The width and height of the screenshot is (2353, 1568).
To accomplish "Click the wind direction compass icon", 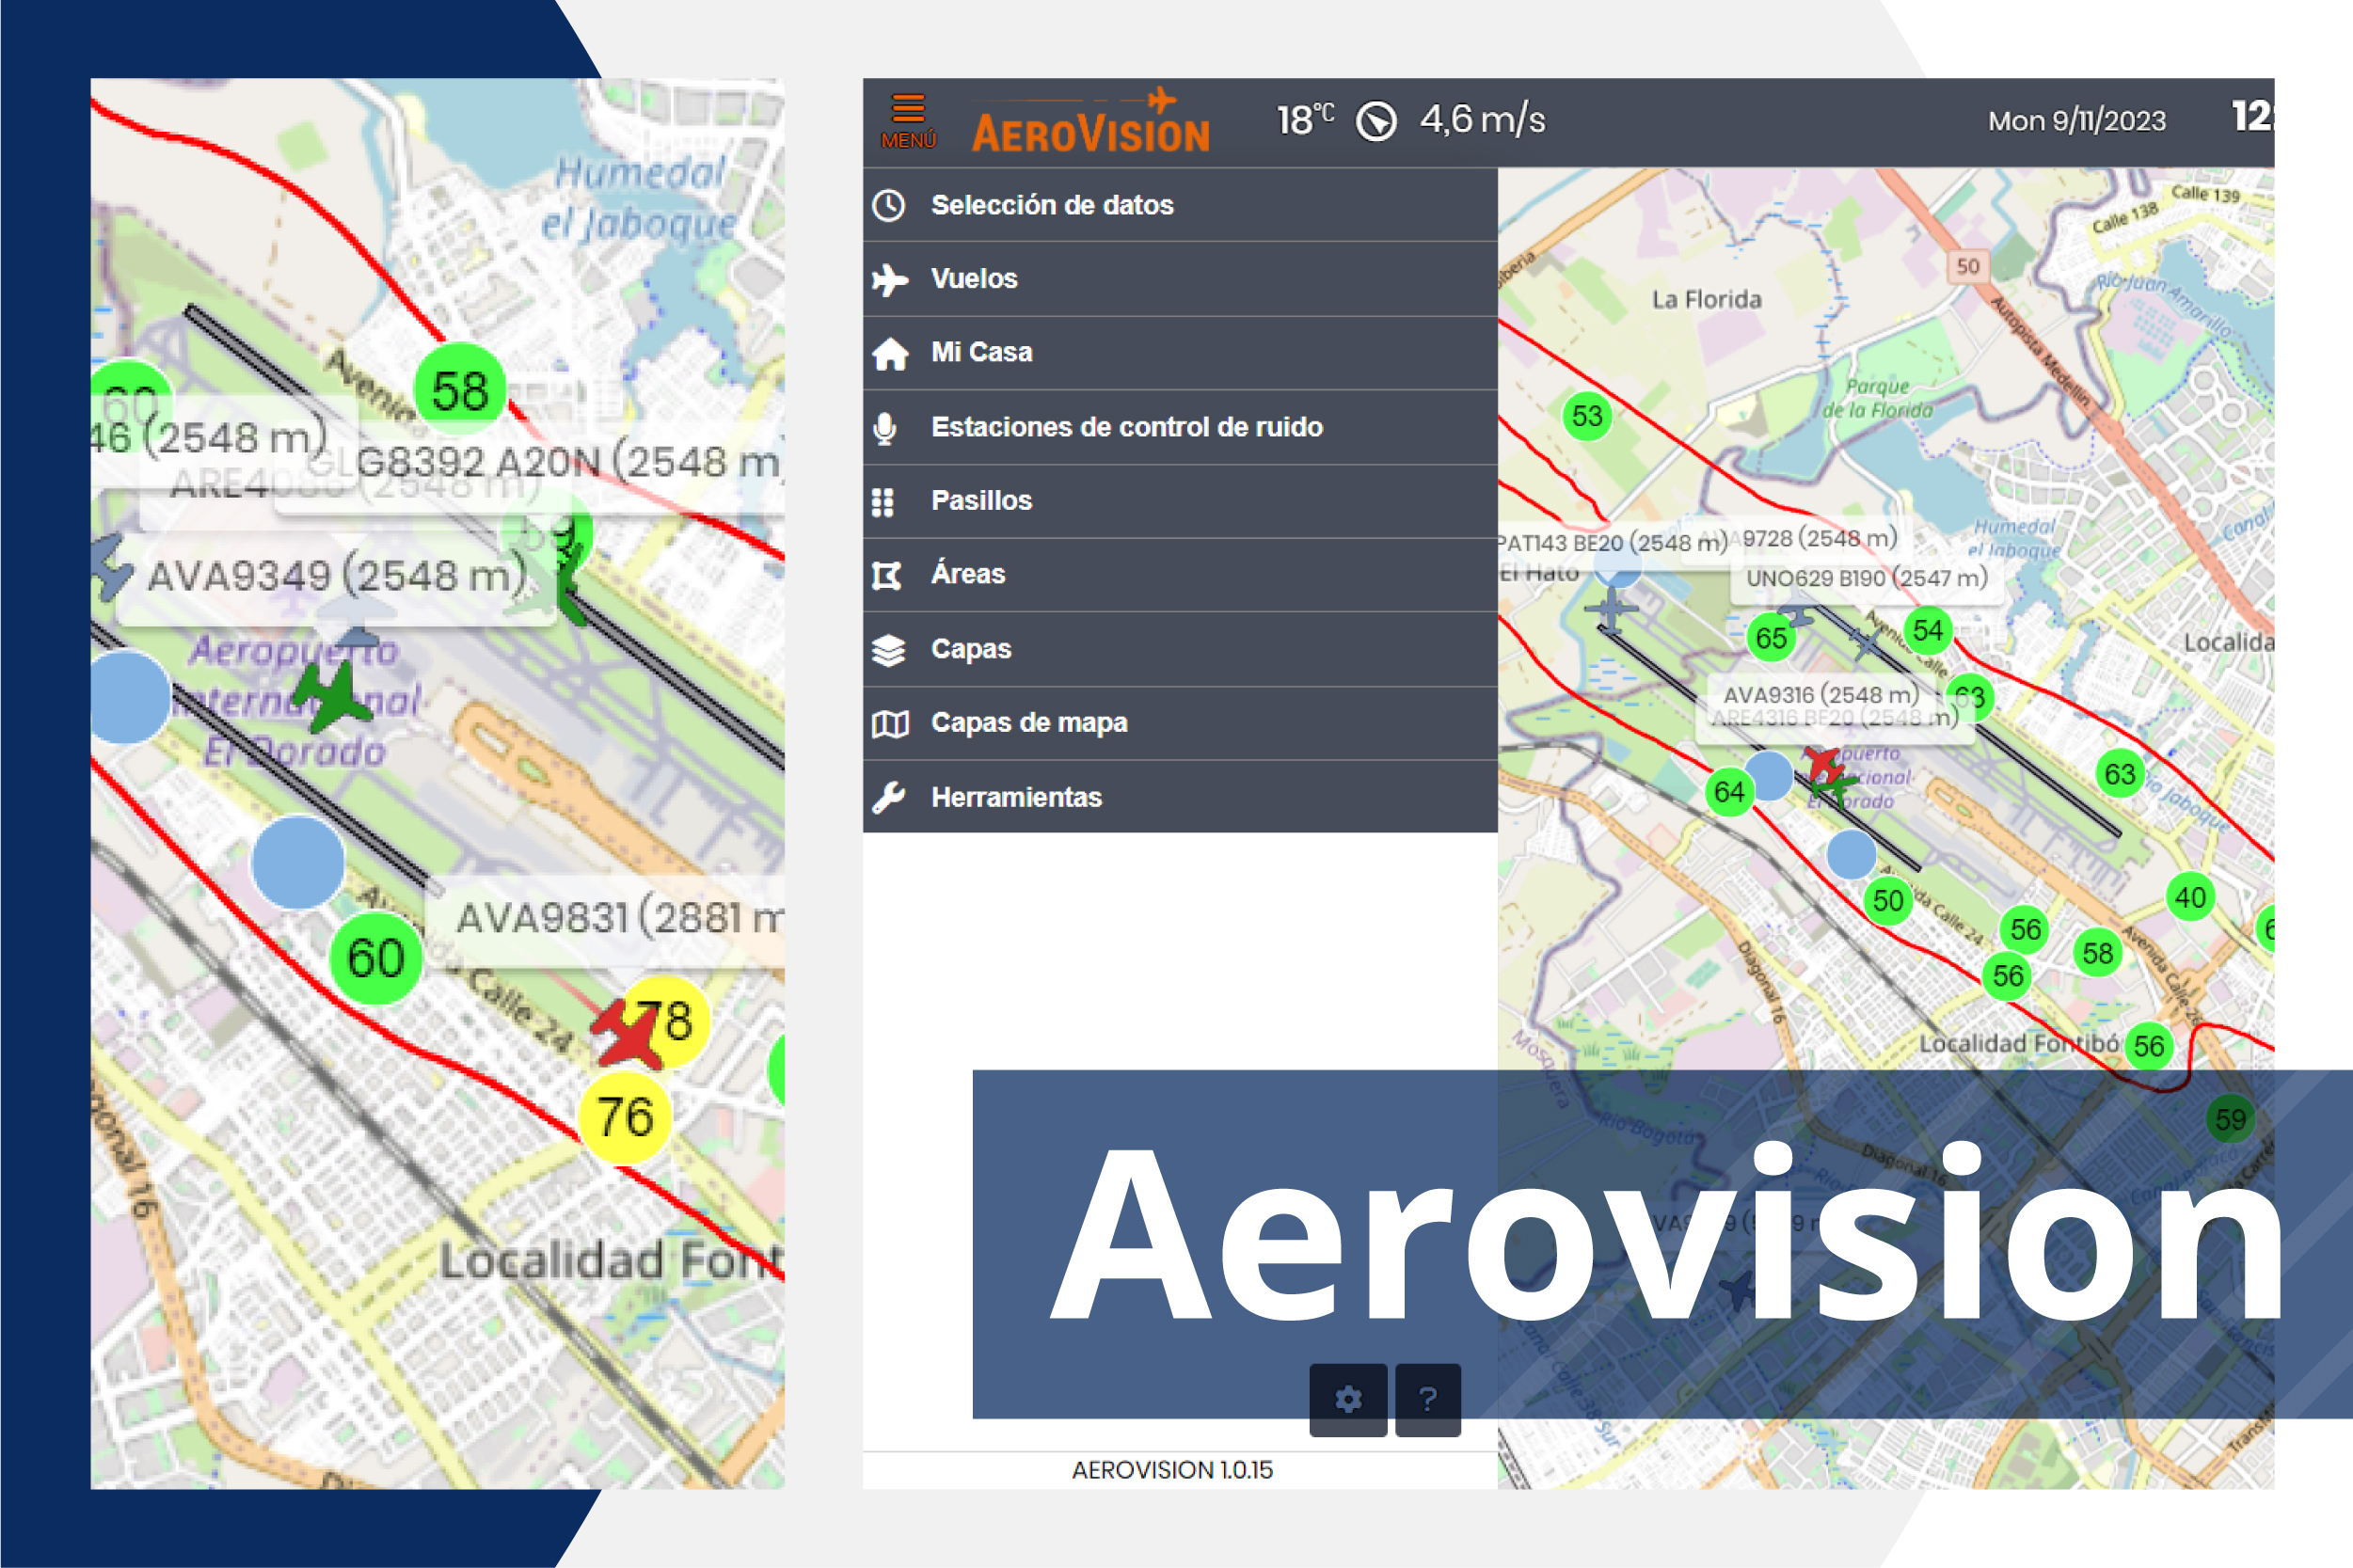I will point(1376,121).
